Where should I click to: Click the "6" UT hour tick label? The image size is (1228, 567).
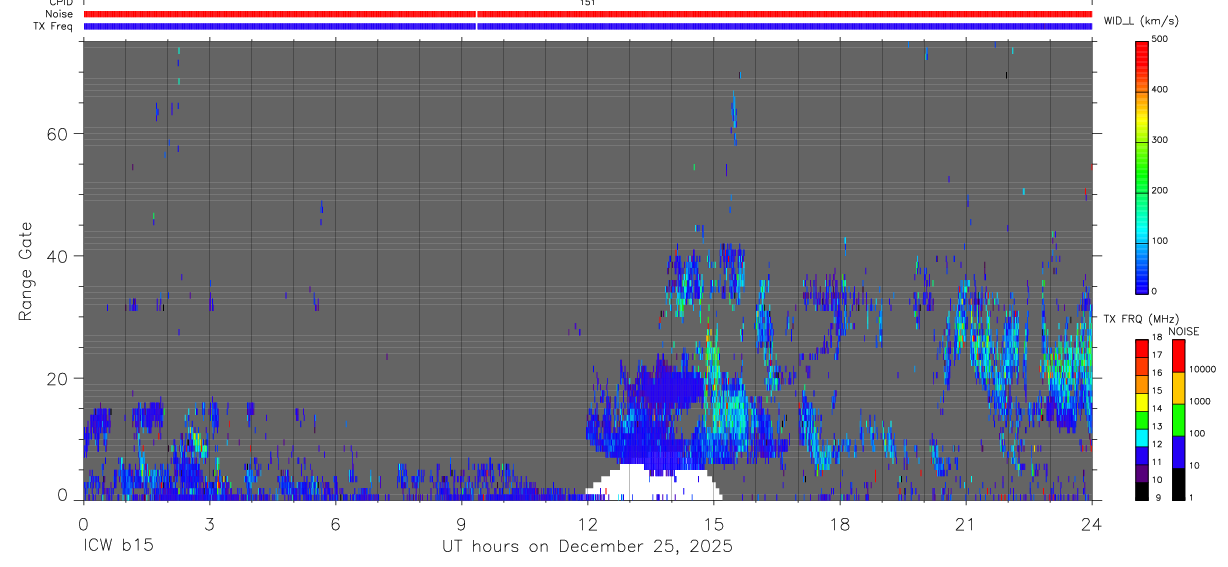coord(336,523)
